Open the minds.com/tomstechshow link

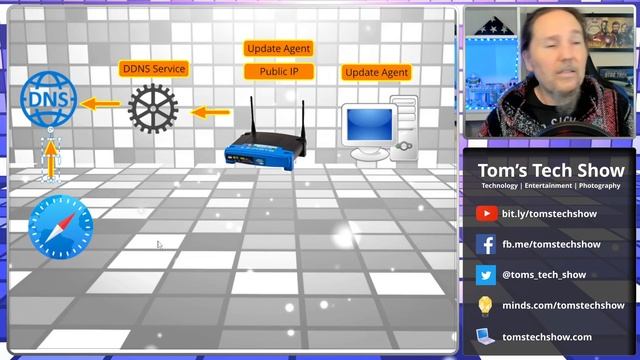click(563, 306)
